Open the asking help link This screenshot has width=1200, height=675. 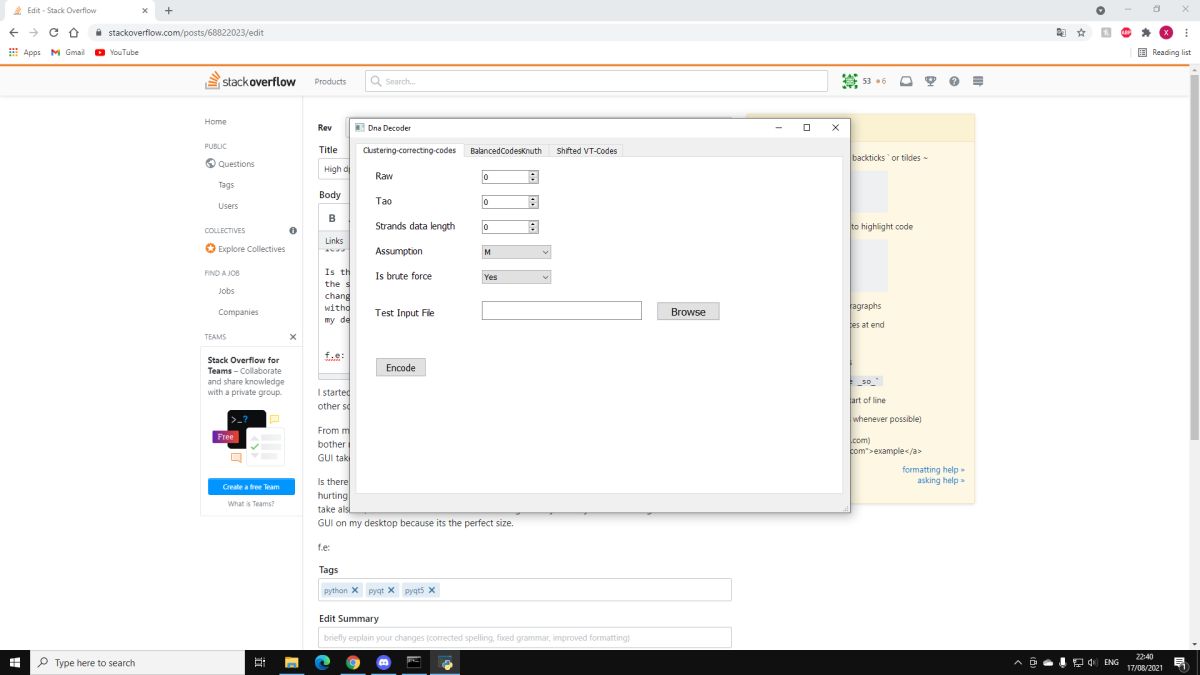point(941,480)
